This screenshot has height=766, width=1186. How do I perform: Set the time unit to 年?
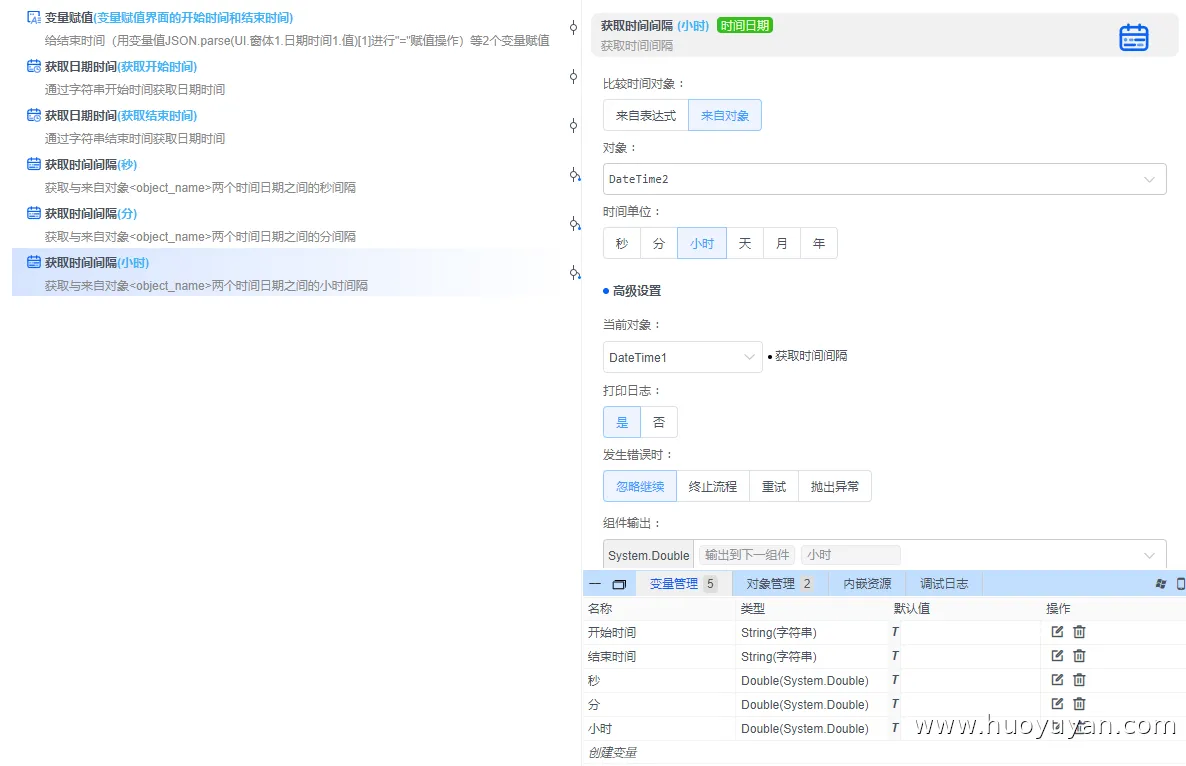click(x=819, y=243)
